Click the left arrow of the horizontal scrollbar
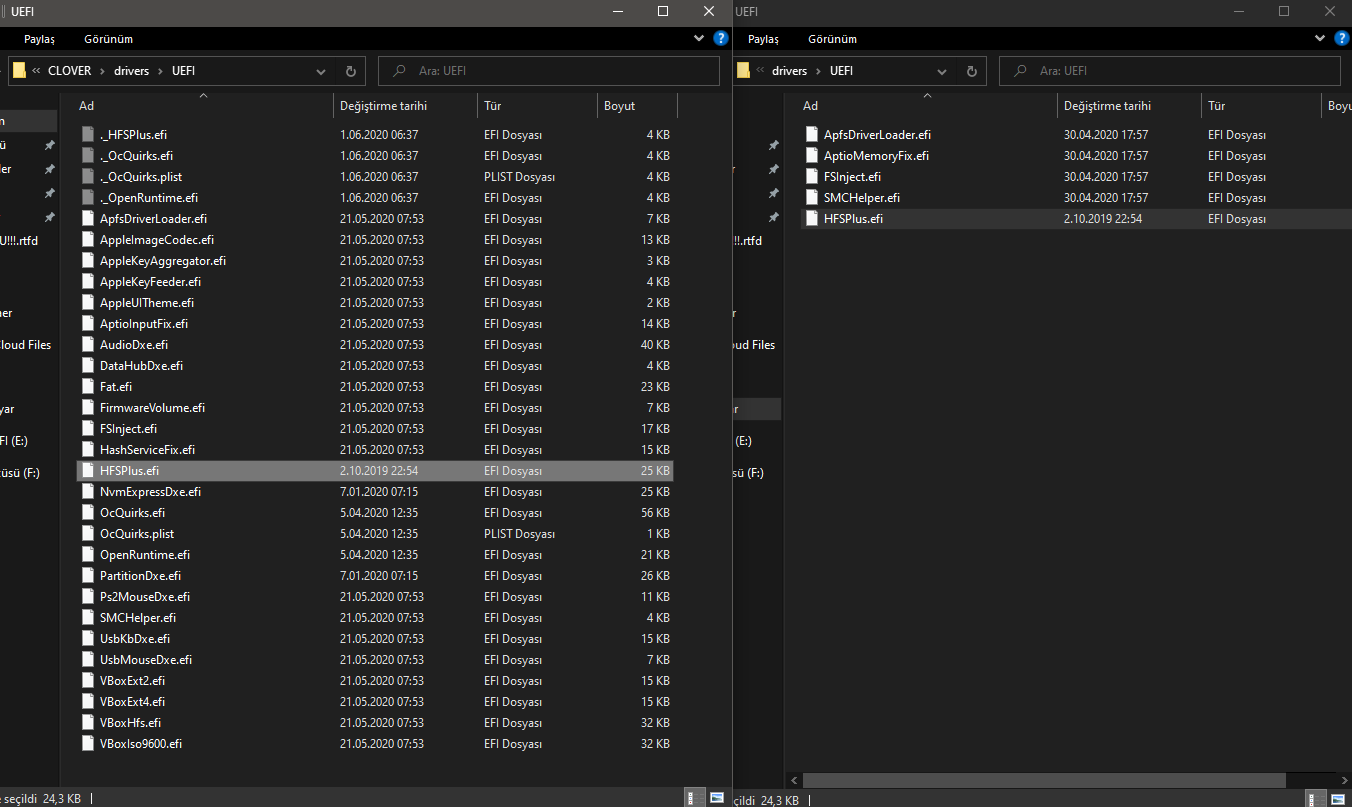Image resolution: width=1352 pixels, height=807 pixels. [793, 780]
